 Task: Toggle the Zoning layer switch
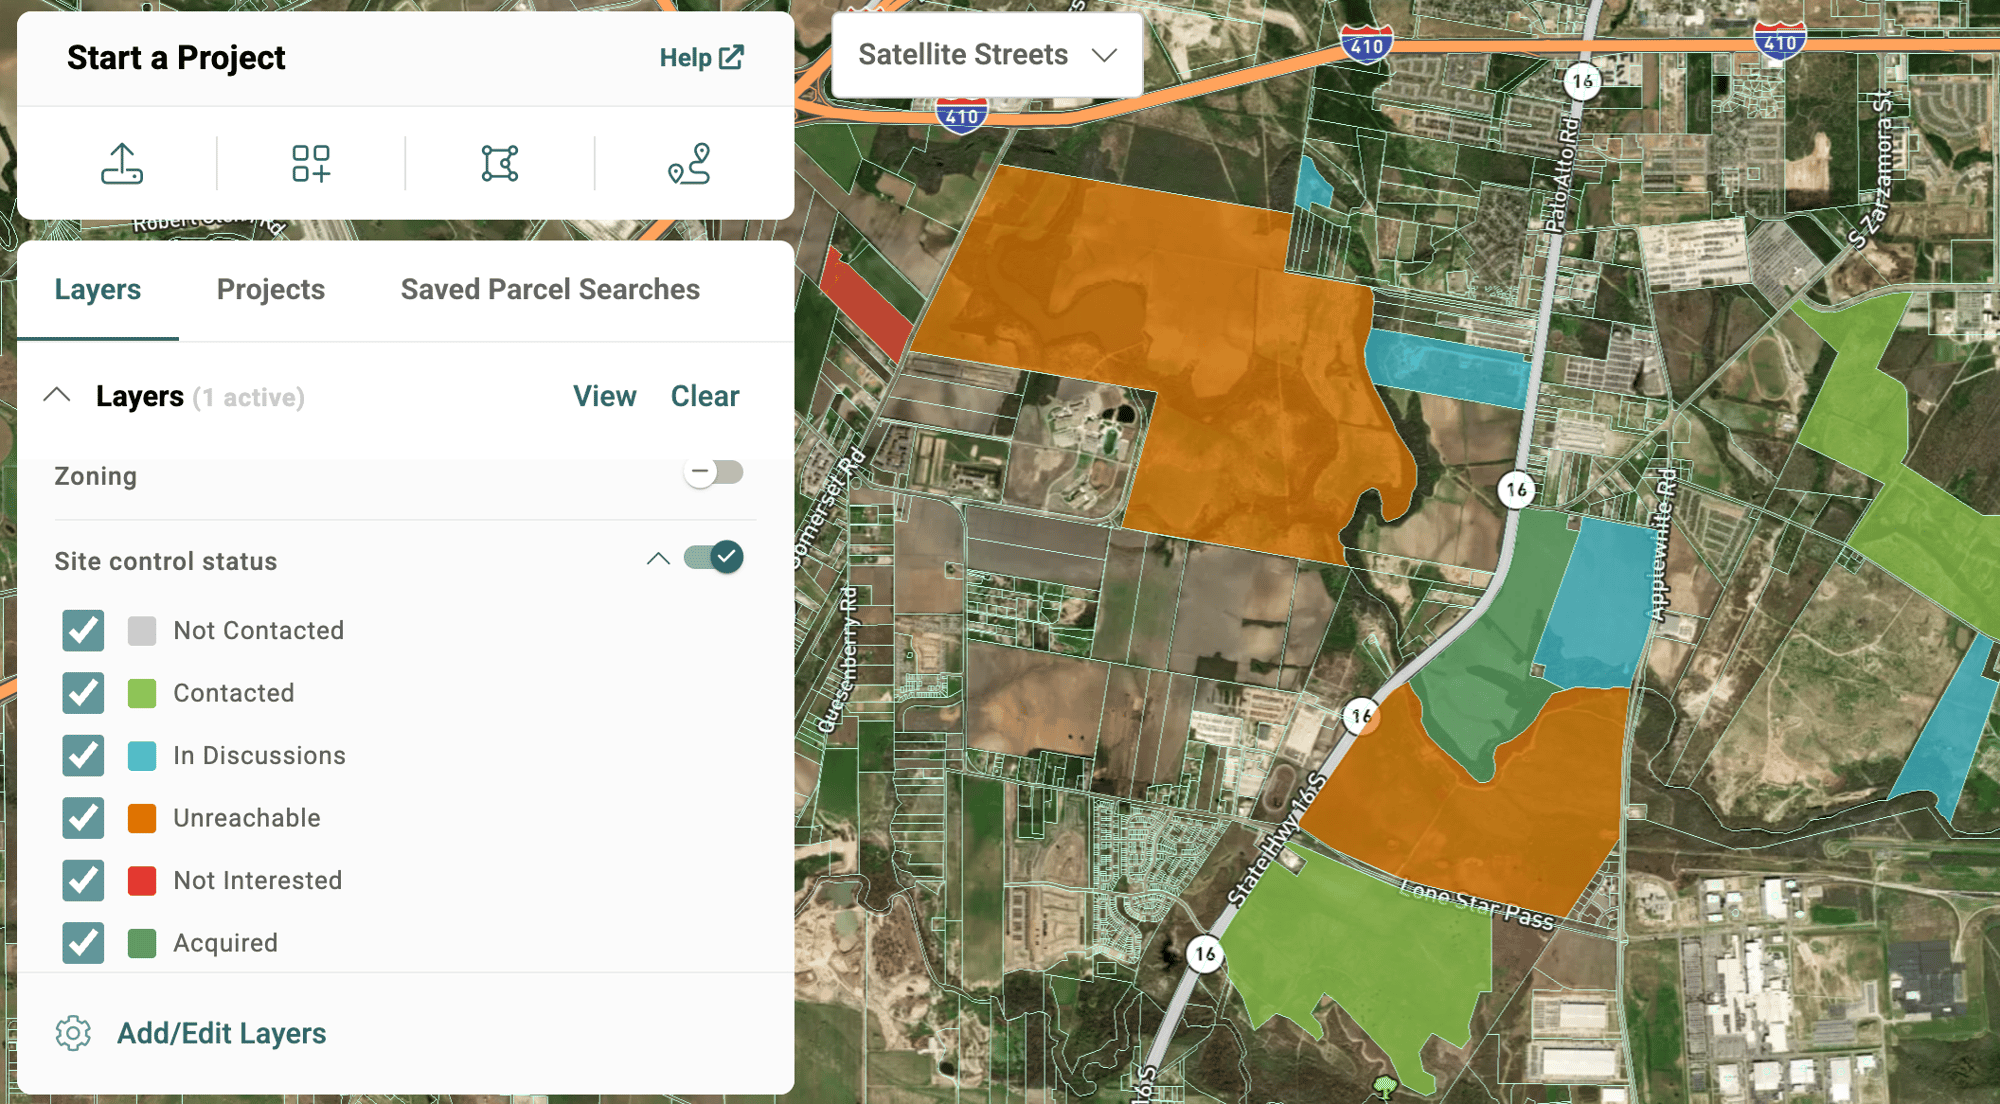[x=714, y=472]
